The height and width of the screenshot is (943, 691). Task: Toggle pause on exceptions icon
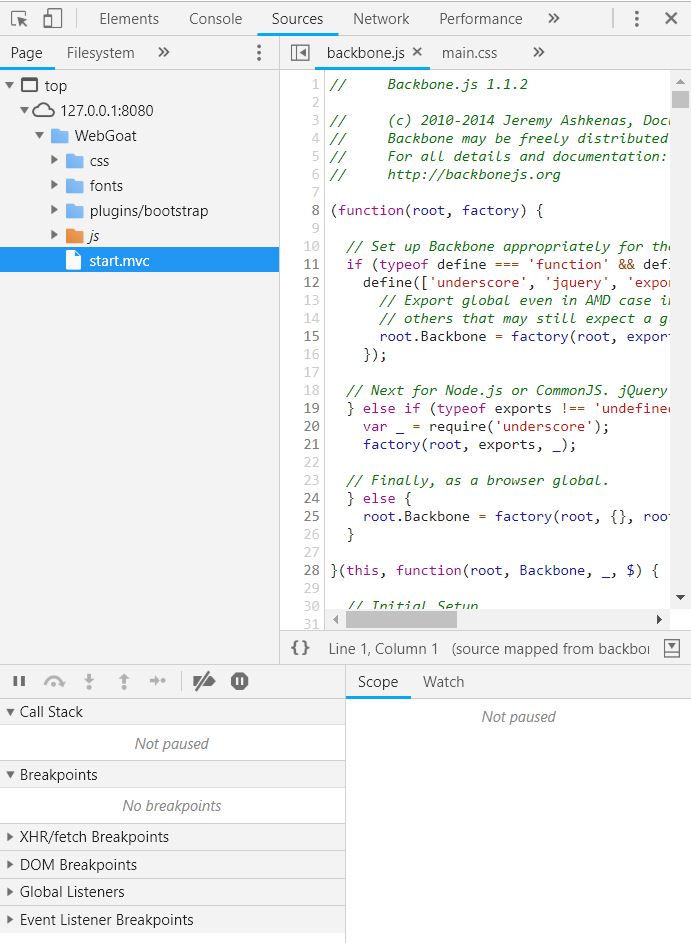(239, 681)
